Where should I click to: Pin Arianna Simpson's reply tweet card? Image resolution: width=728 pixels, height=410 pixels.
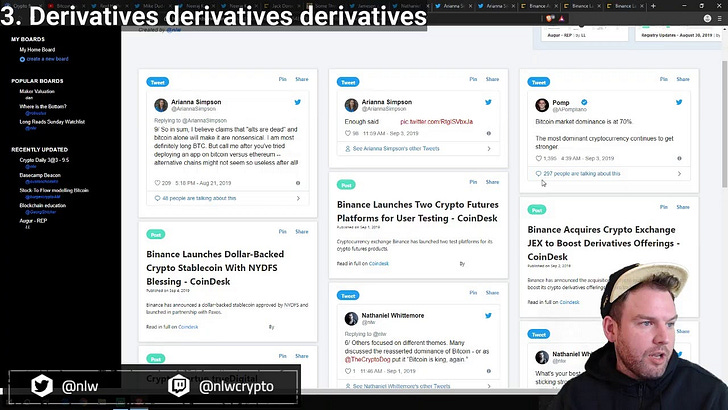pos(282,79)
